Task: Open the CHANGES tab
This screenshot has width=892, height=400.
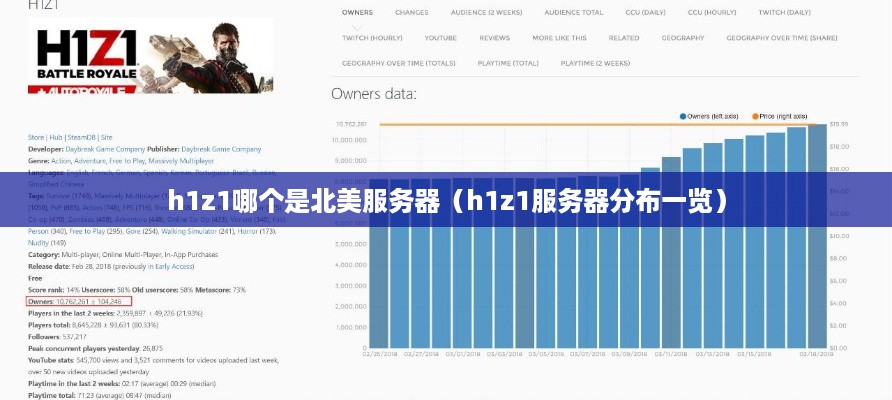Action: coord(412,13)
